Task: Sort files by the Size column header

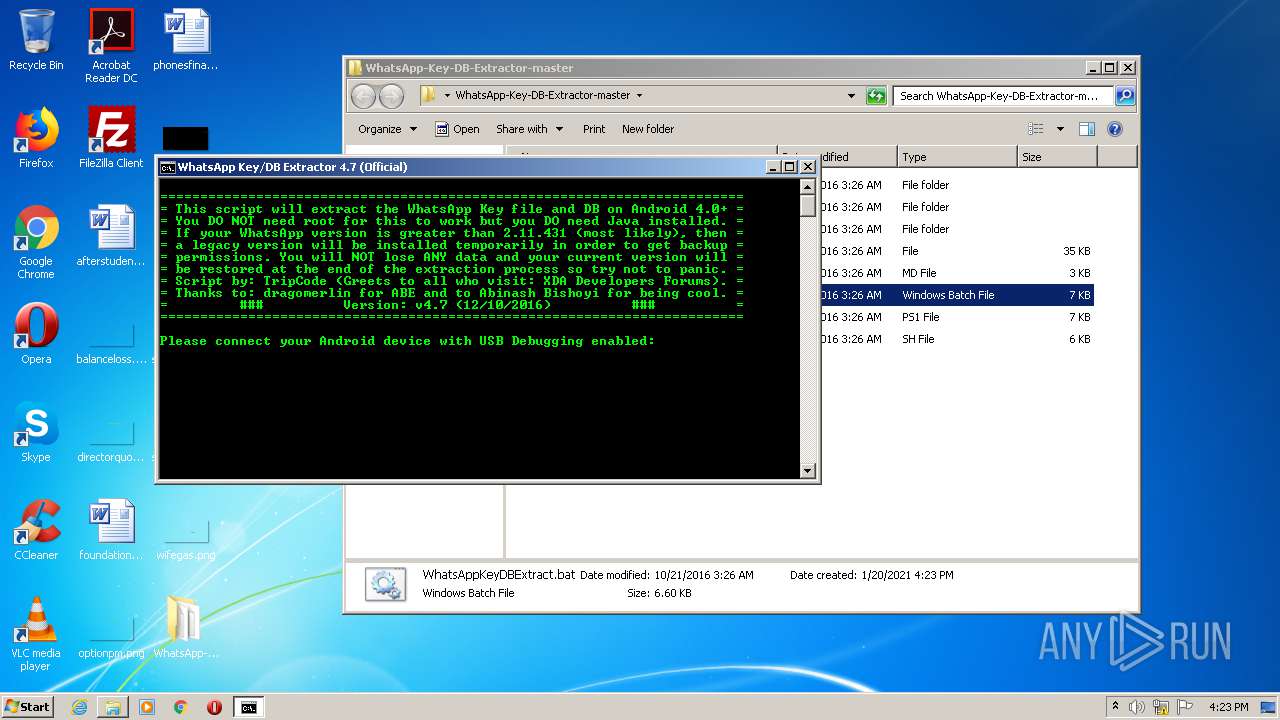Action: tap(1057, 157)
